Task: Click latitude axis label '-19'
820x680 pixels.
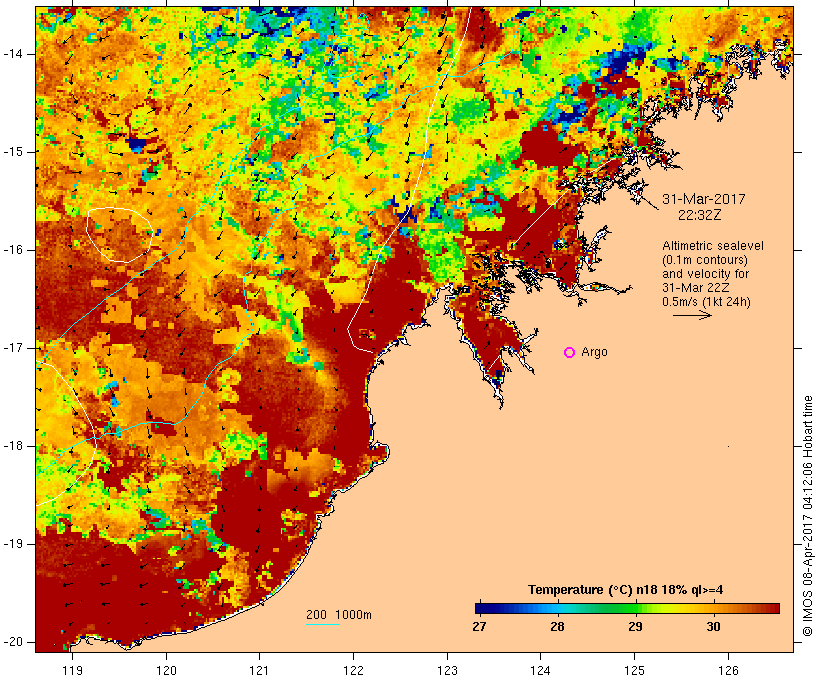Action: click(13, 544)
